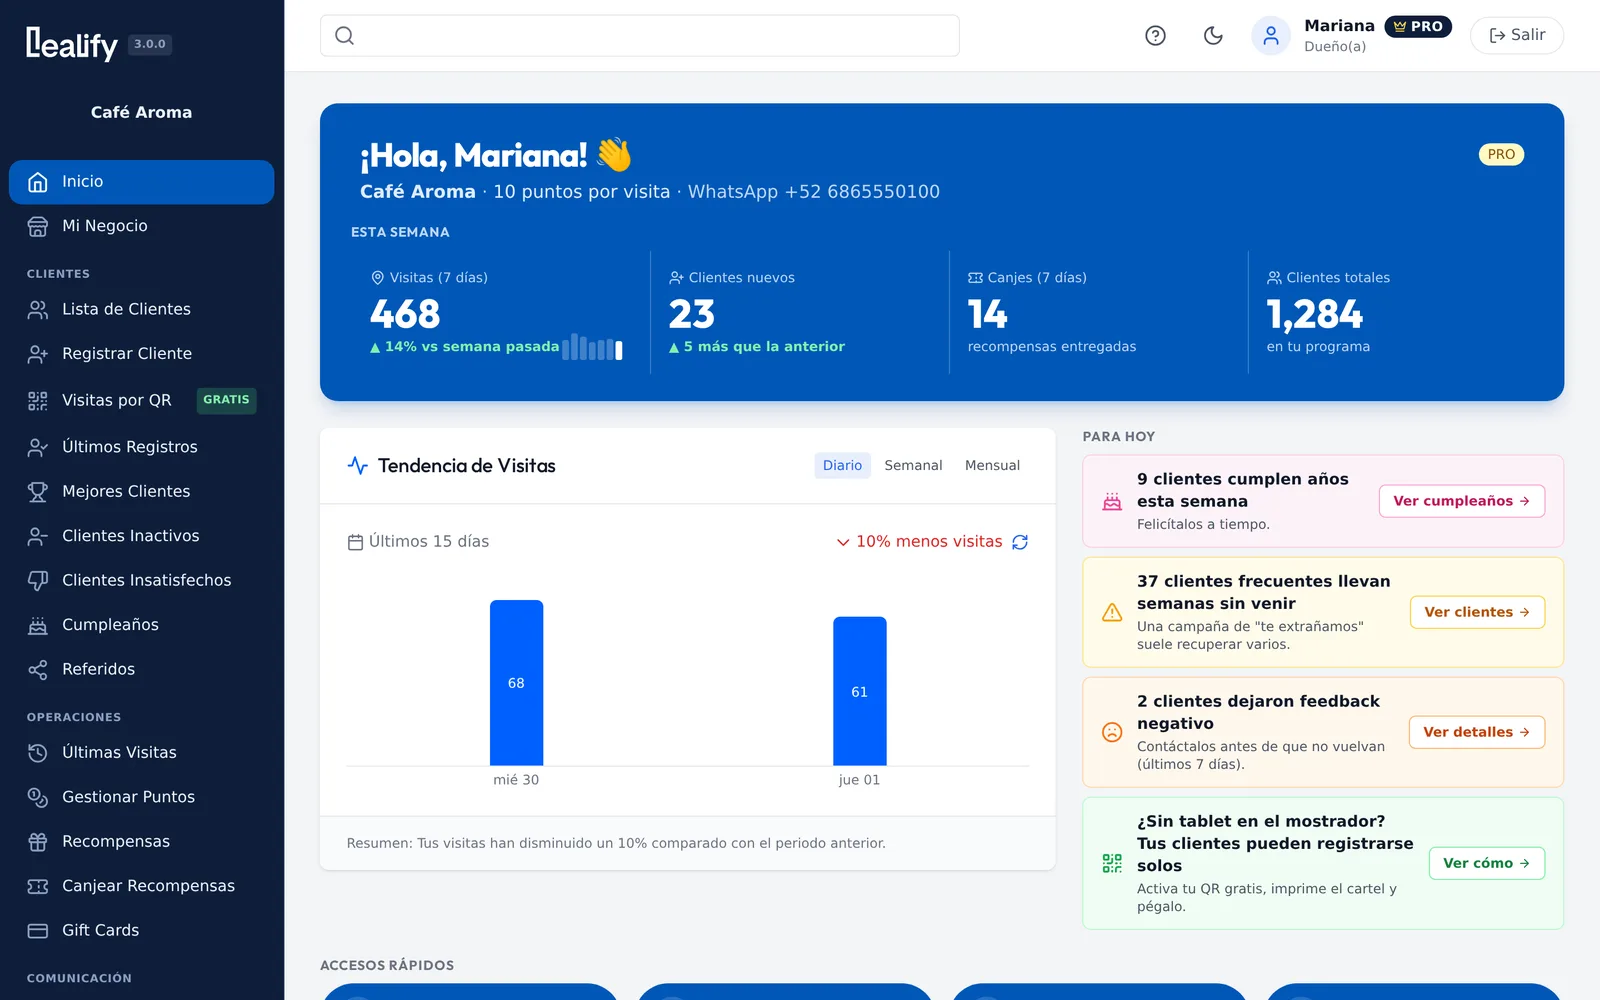The width and height of the screenshot is (1600, 1000).
Task: Click the help question mark icon
Action: tap(1155, 36)
